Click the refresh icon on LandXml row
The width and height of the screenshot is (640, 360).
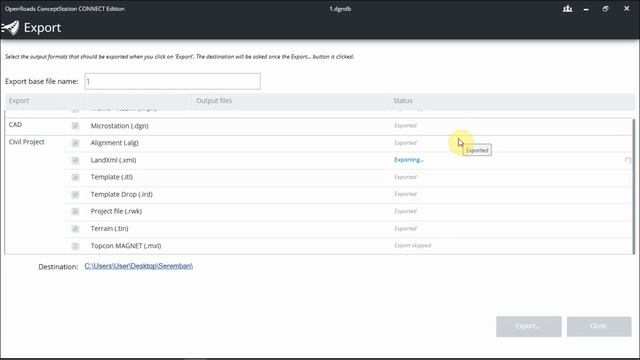click(628, 160)
